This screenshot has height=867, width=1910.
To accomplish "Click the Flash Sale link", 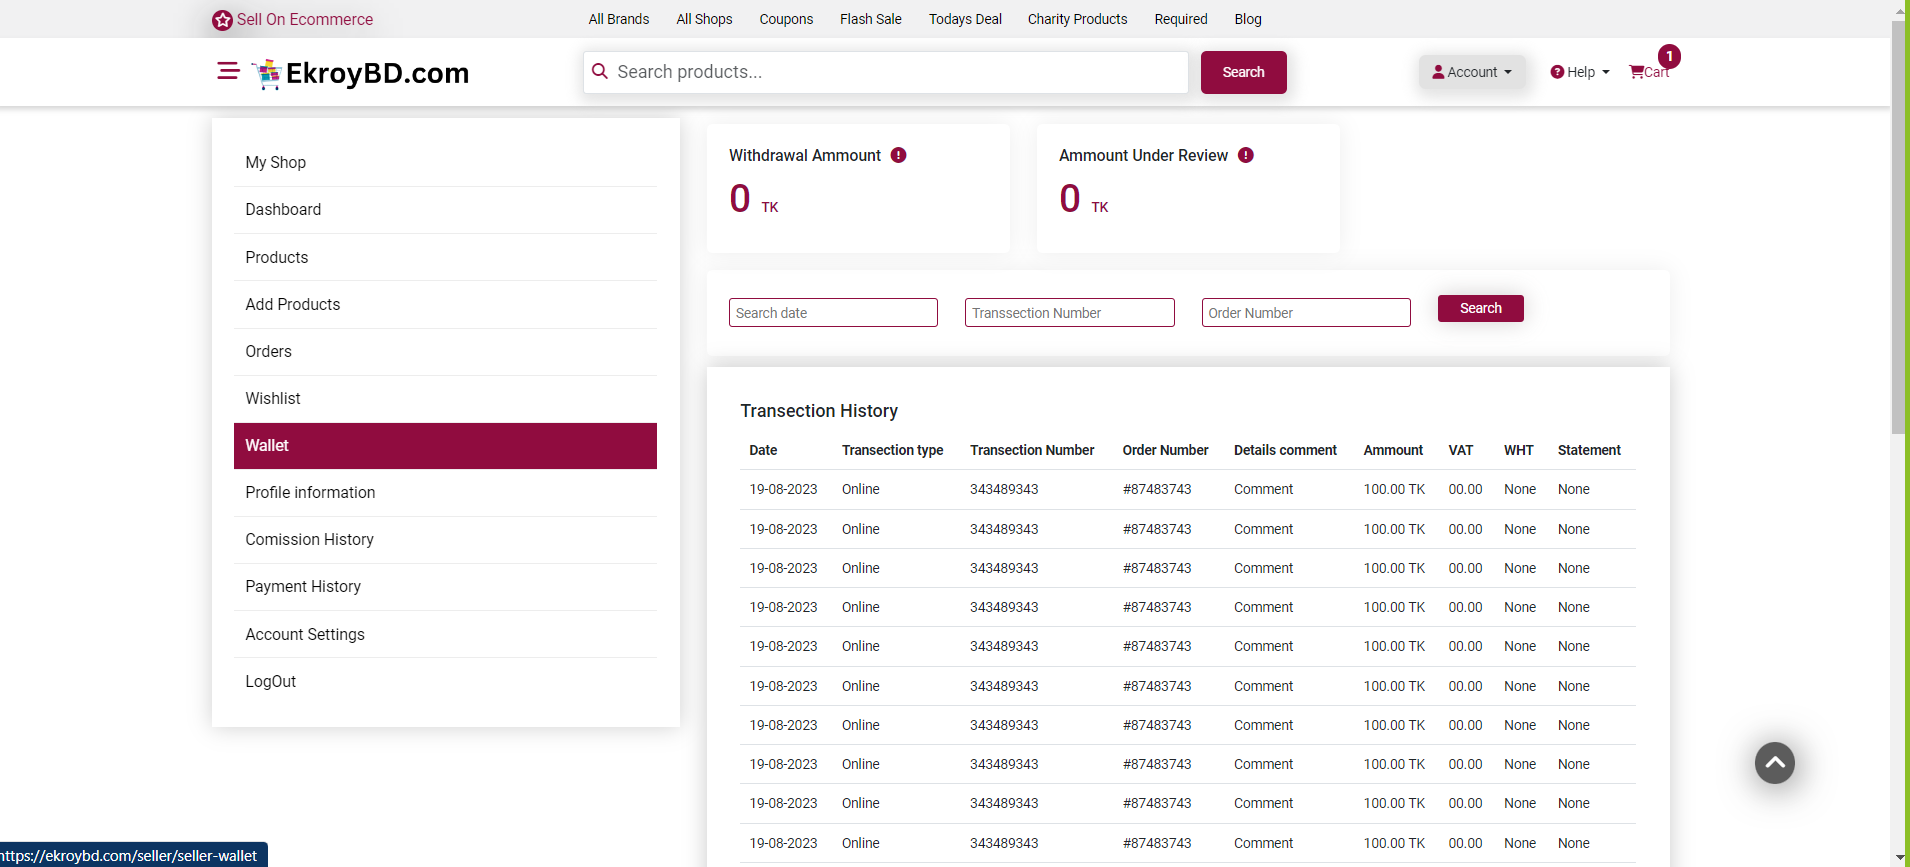I will (870, 19).
